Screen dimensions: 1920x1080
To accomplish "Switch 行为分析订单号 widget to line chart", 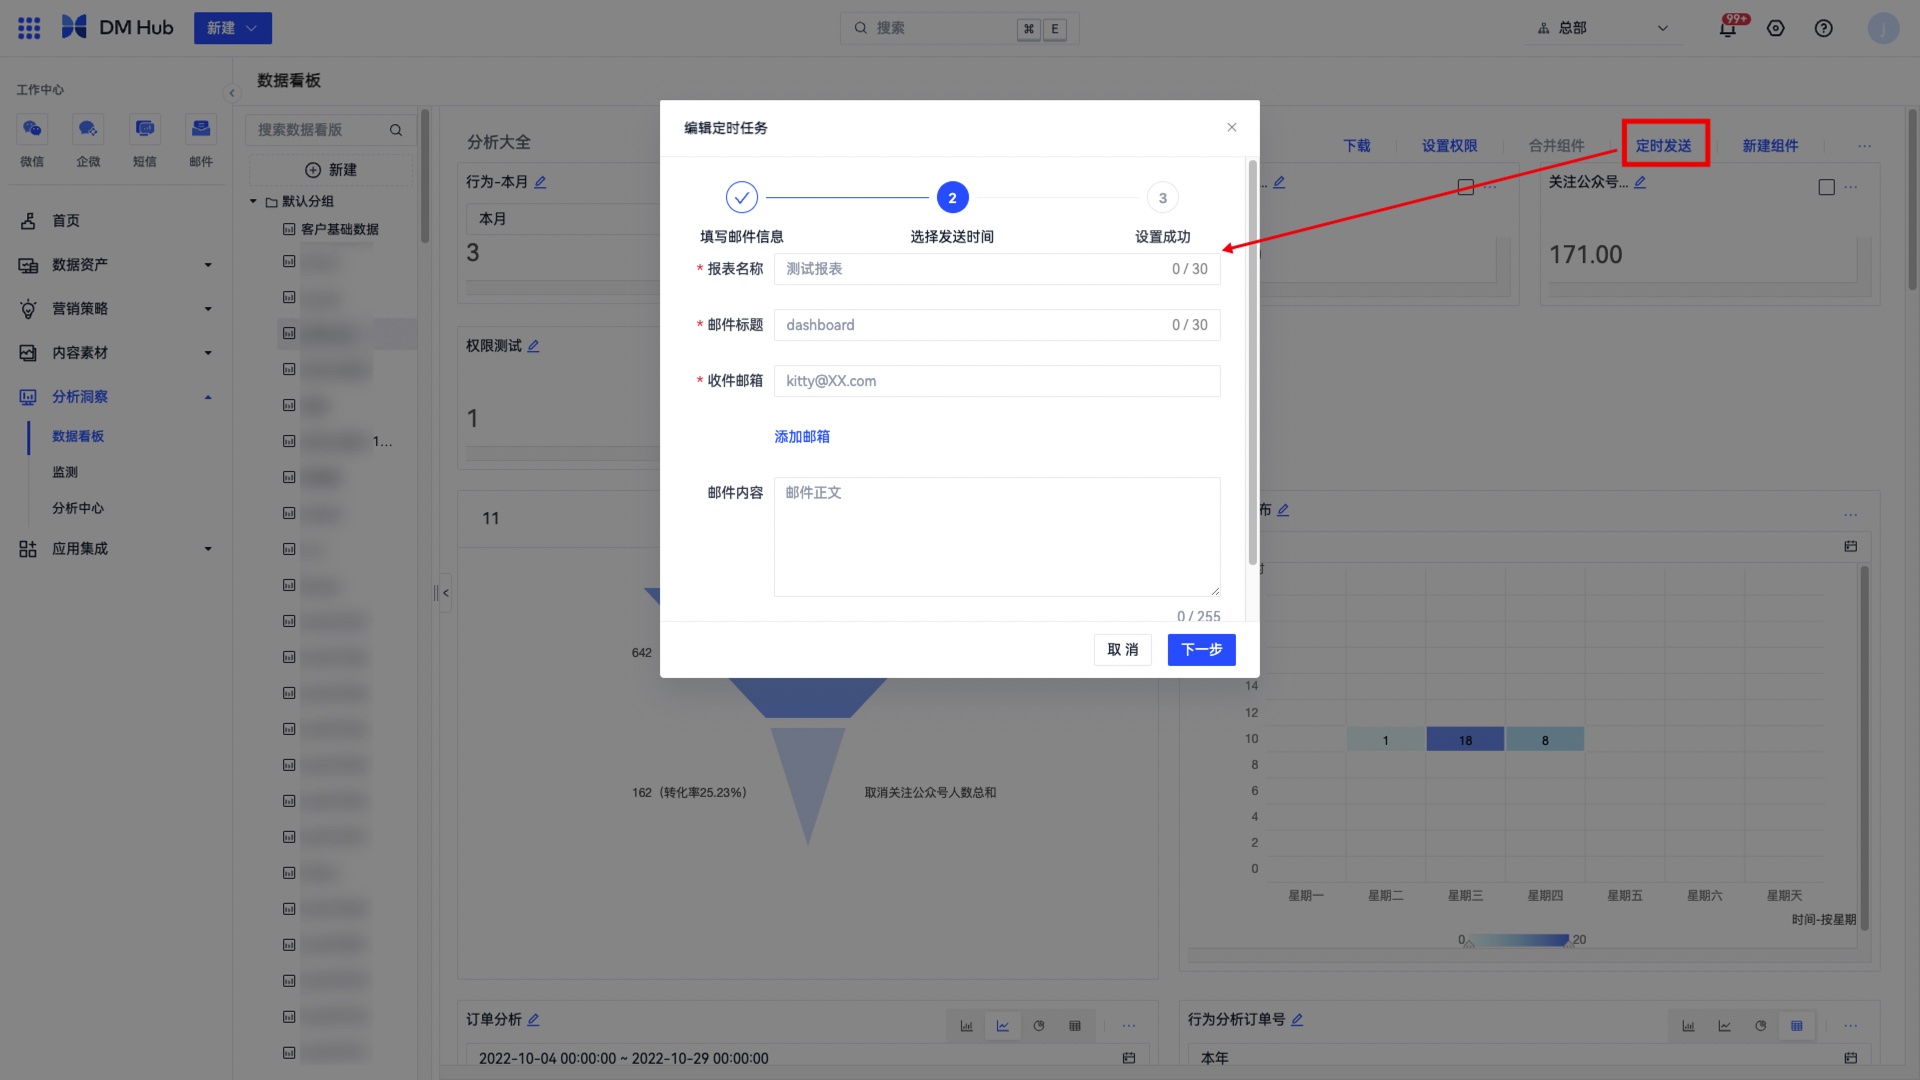I will [1725, 1026].
